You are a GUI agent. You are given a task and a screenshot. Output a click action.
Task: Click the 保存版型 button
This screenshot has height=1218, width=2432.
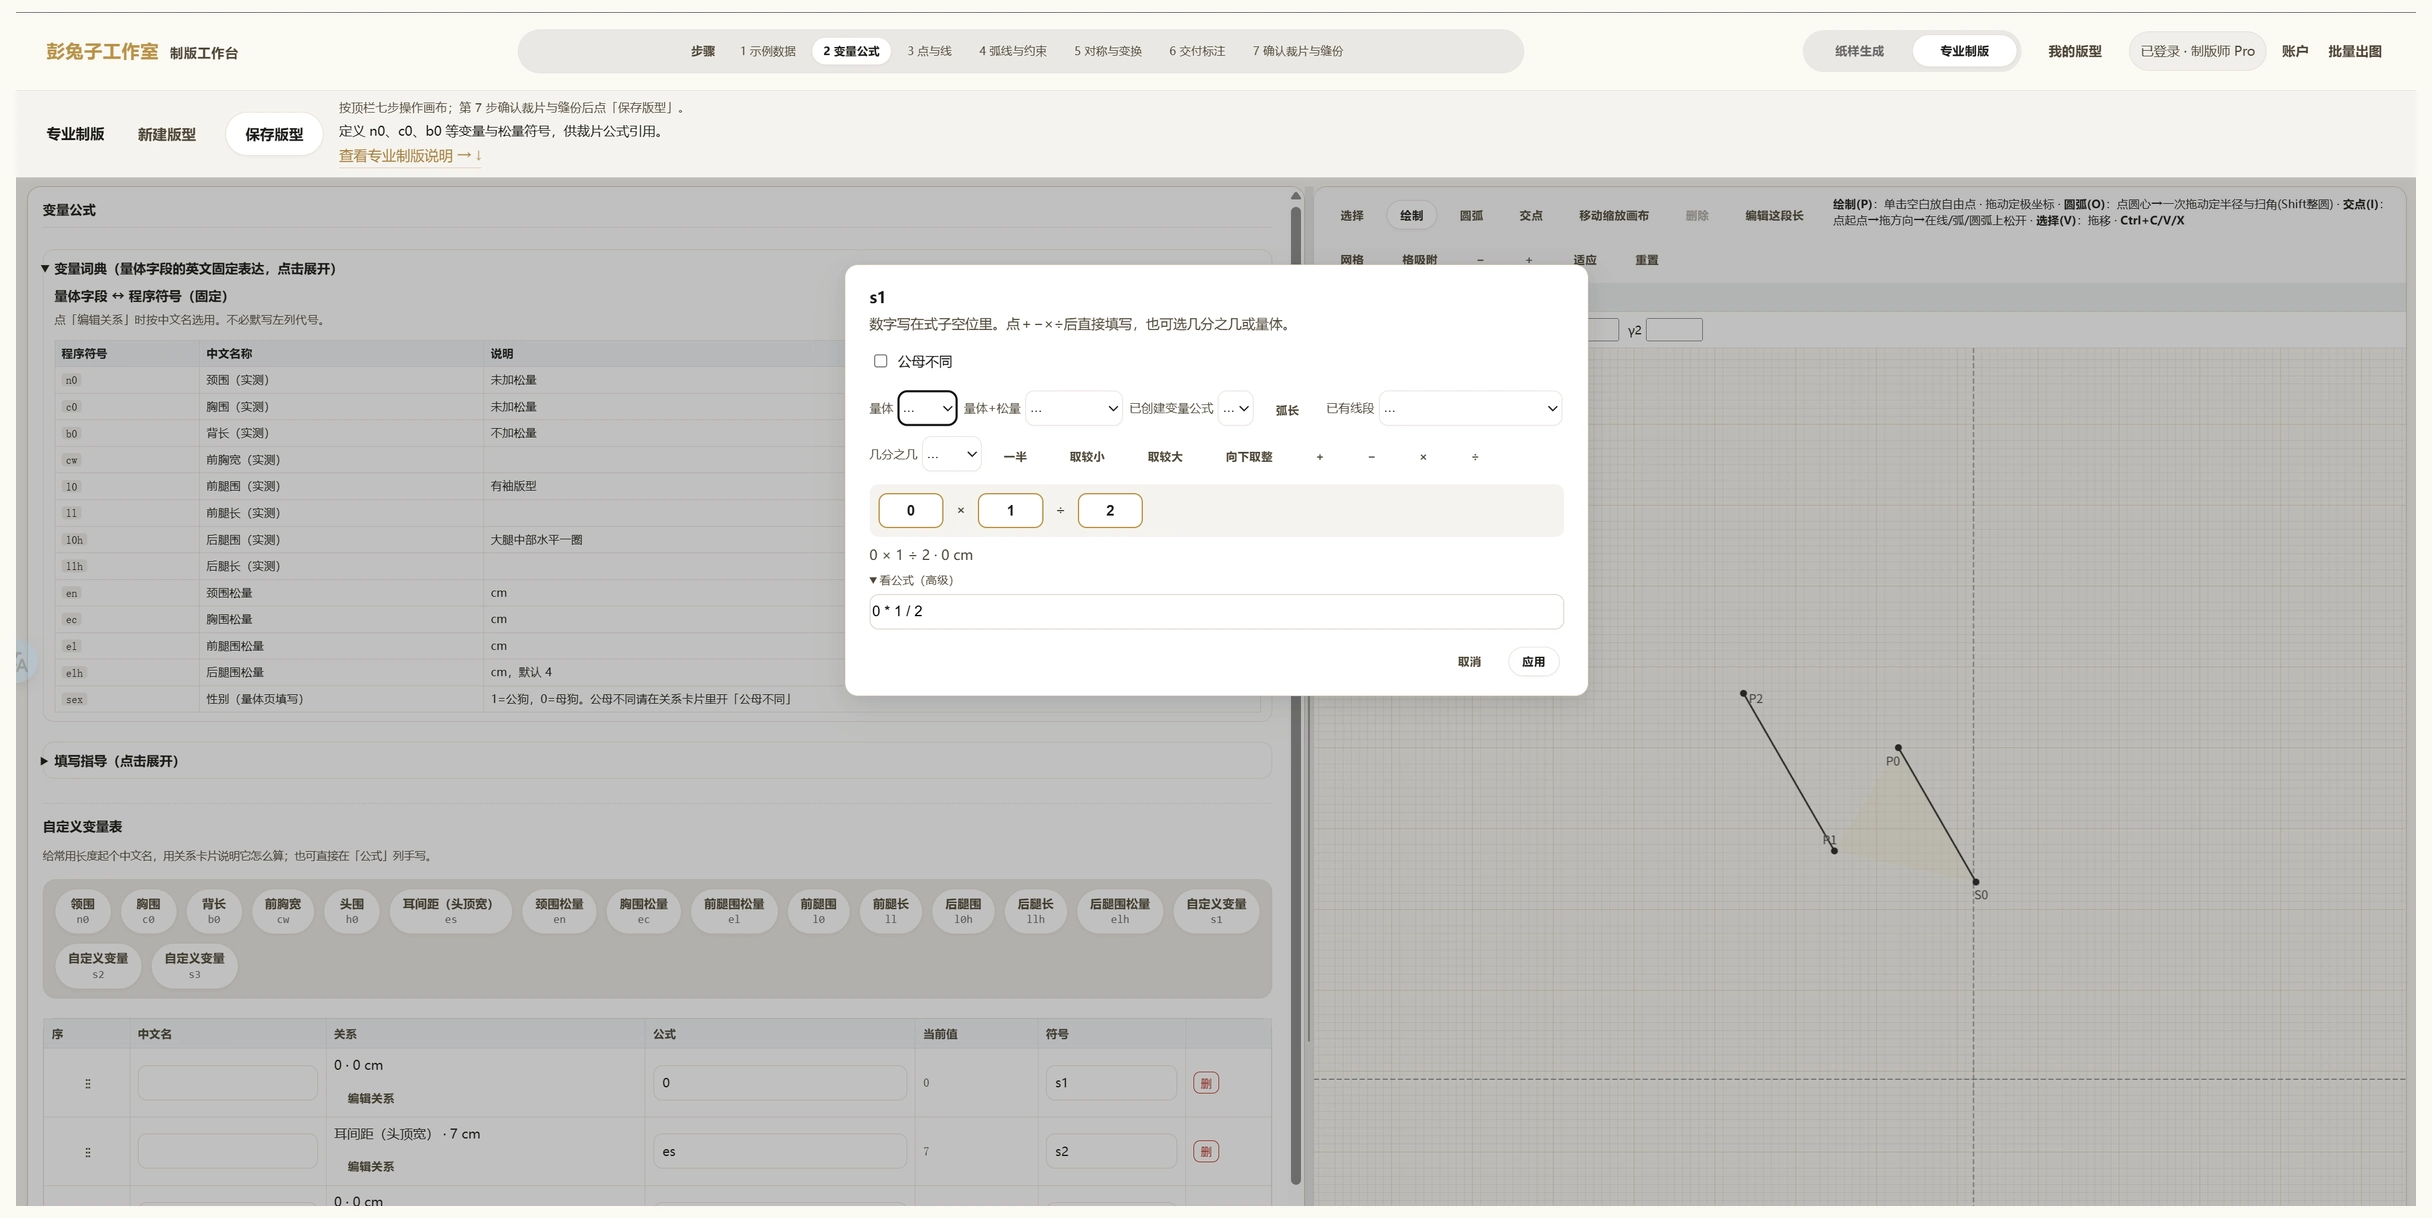click(274, 134)
